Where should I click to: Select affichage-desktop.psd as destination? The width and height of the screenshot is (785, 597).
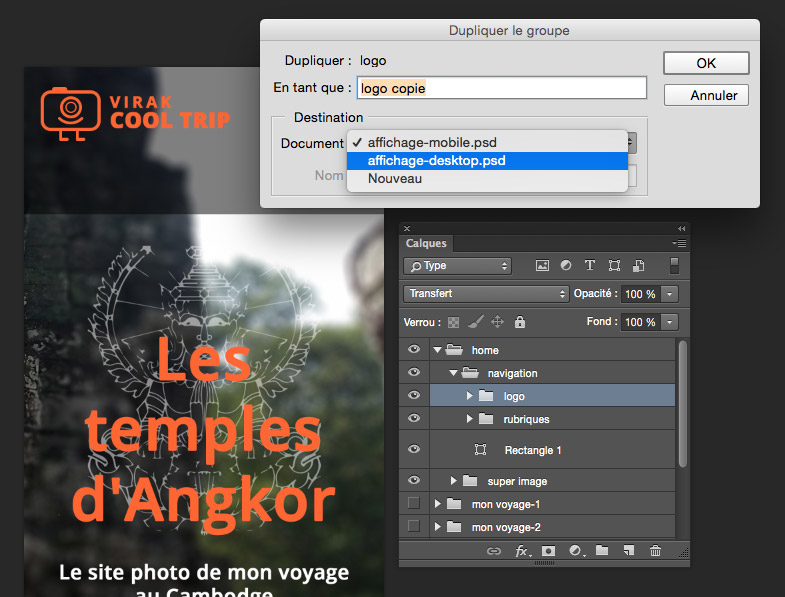487,161
